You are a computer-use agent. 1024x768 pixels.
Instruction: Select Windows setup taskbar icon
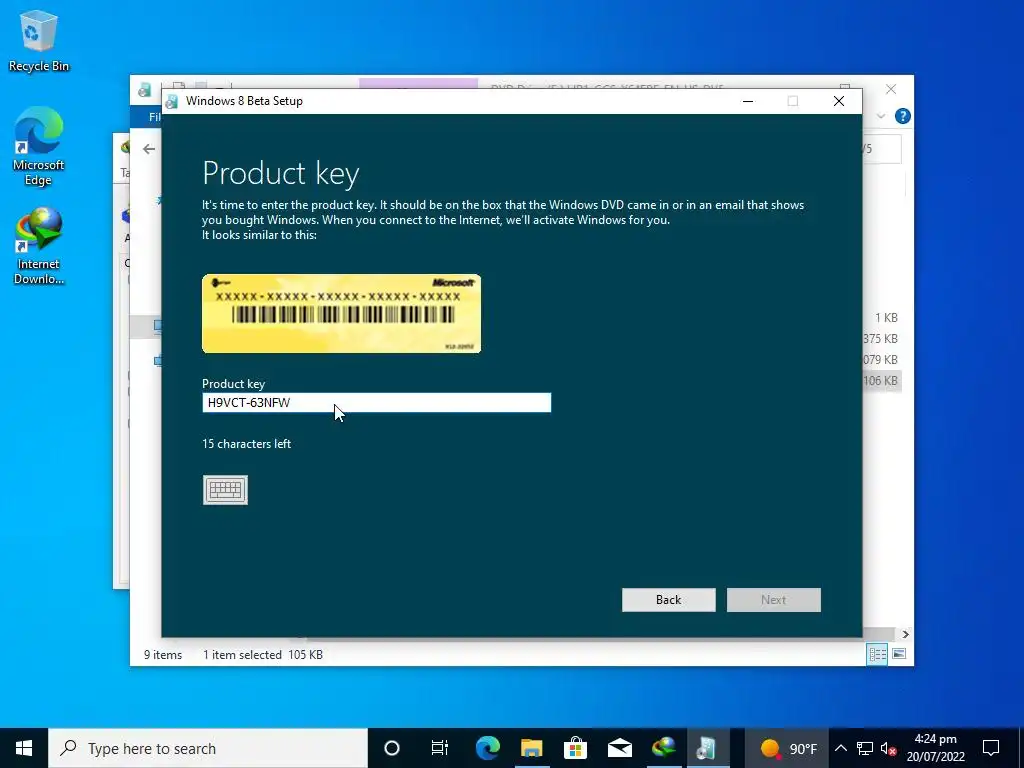707,748
